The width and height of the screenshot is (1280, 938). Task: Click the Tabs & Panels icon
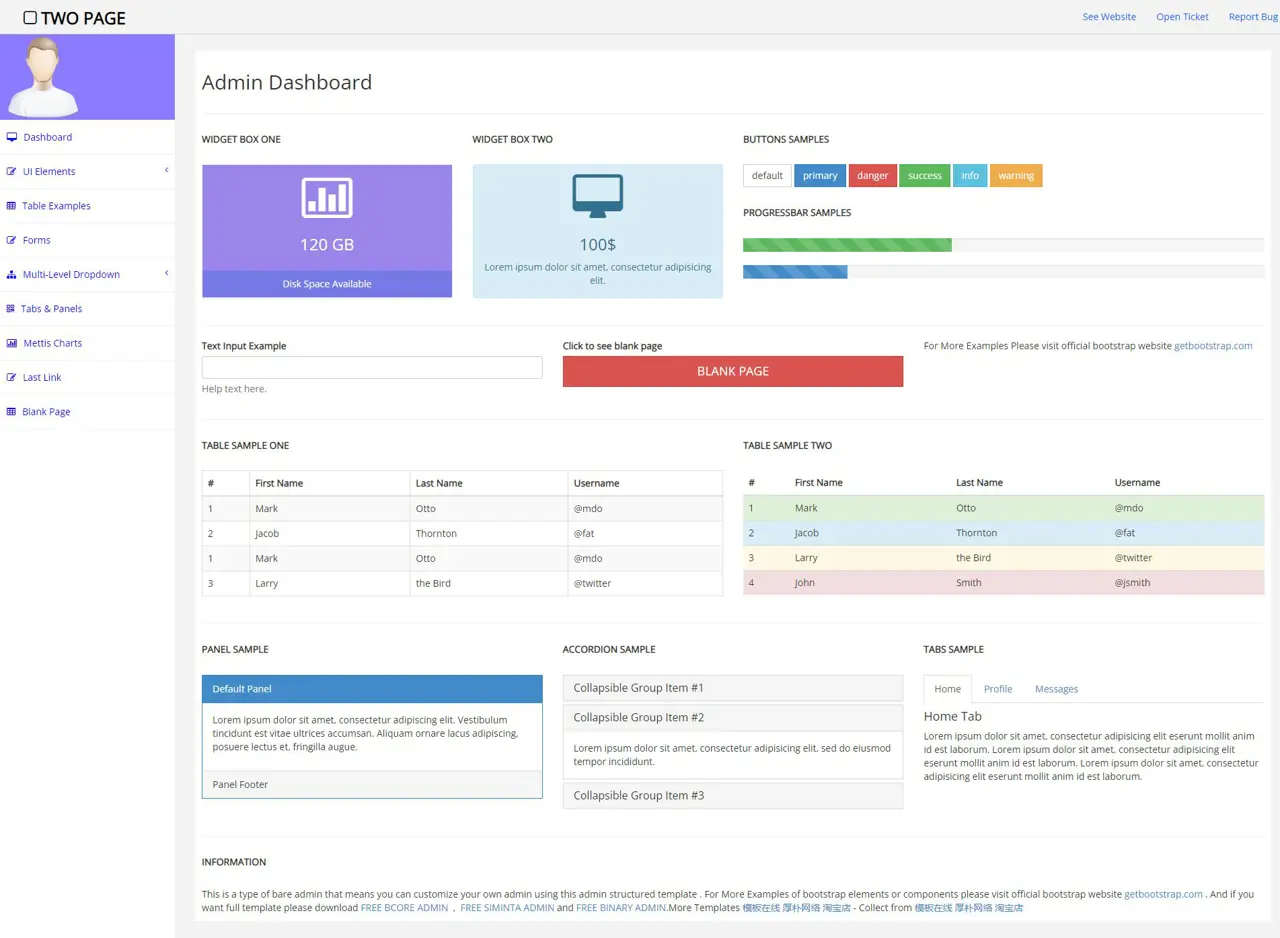pyautogui.click(x=11, y=309)
